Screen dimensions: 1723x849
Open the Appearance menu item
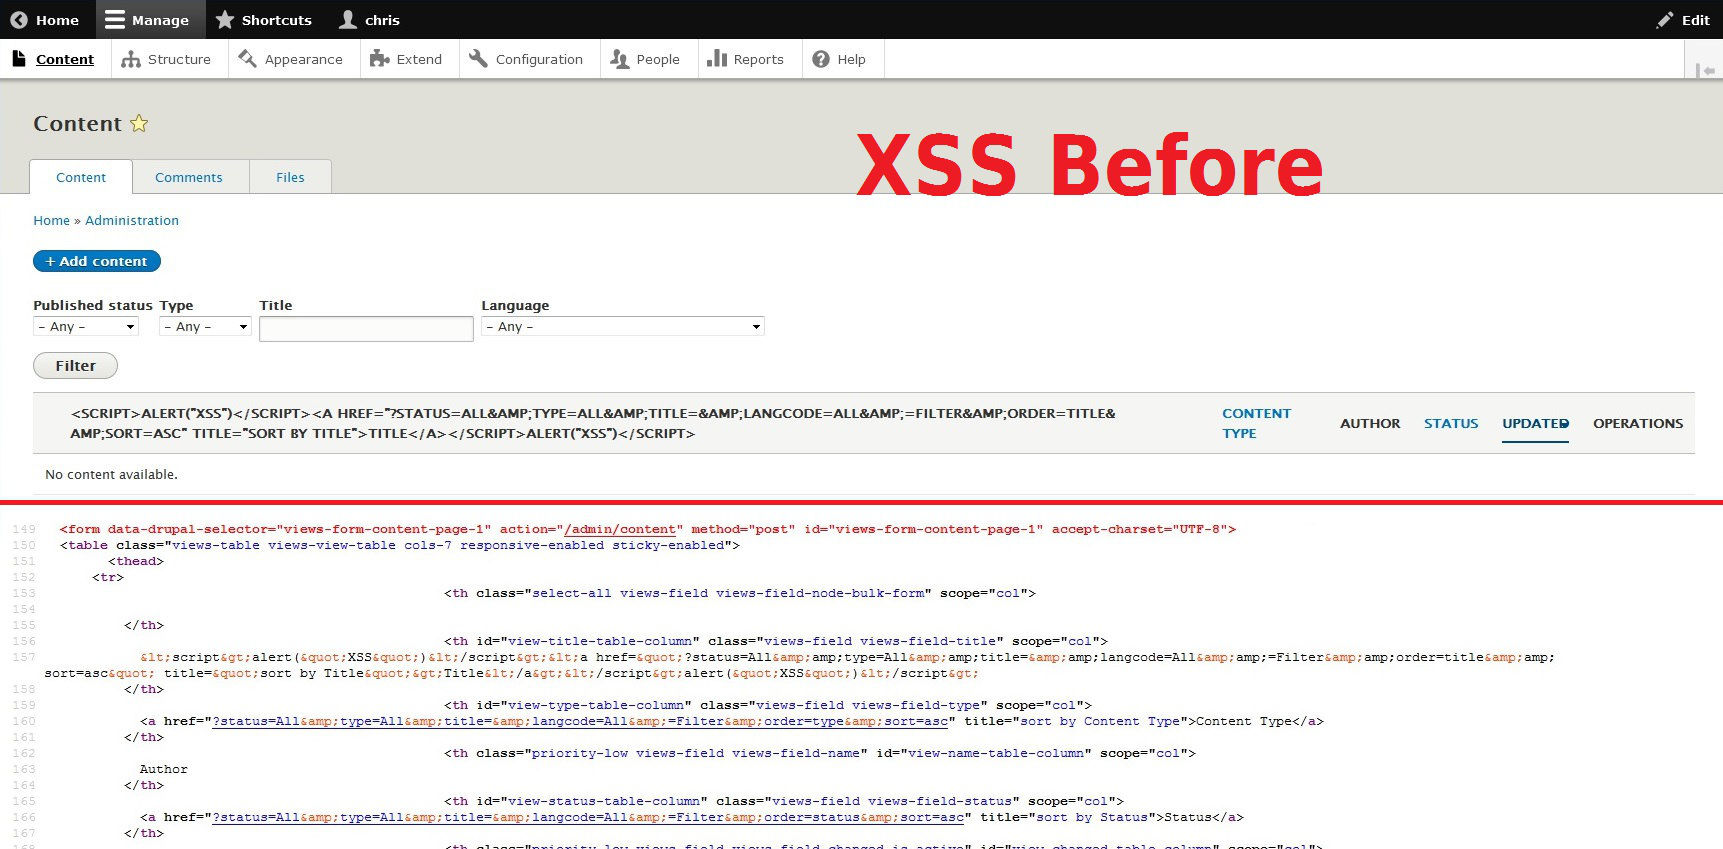294,59
